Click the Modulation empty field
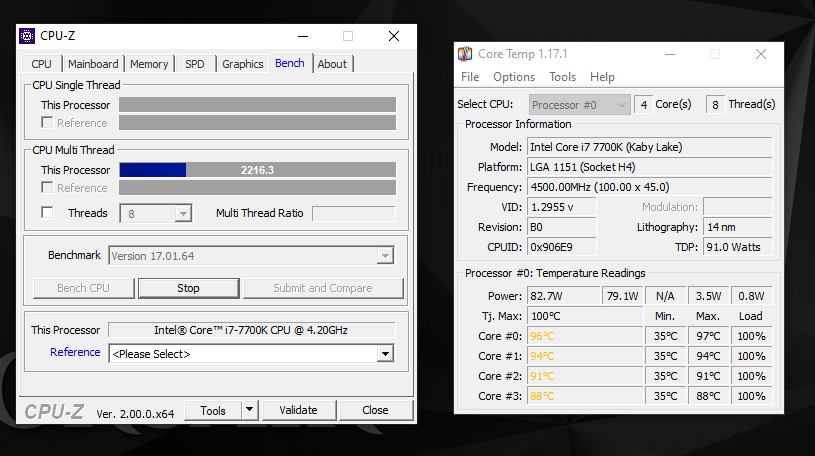Image resolution: width=815 pixels, height=456 pixels. coord(738,207)
